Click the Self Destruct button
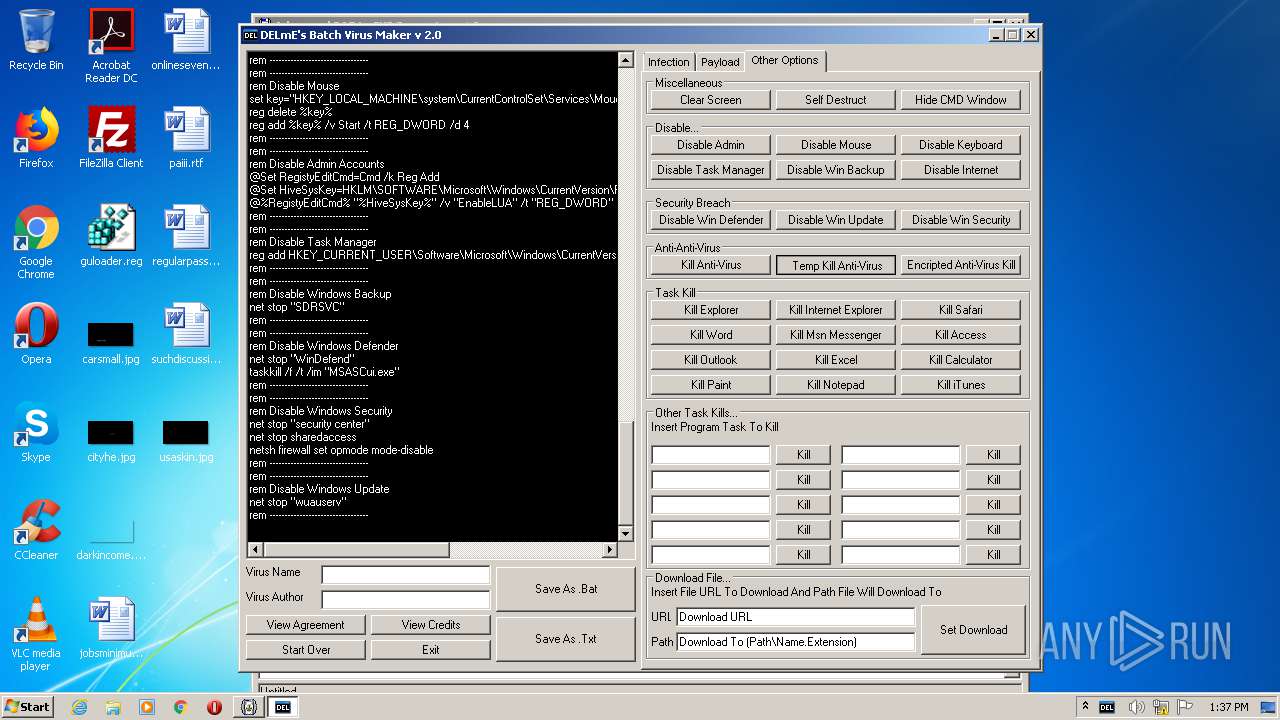 tap(836, 100)
